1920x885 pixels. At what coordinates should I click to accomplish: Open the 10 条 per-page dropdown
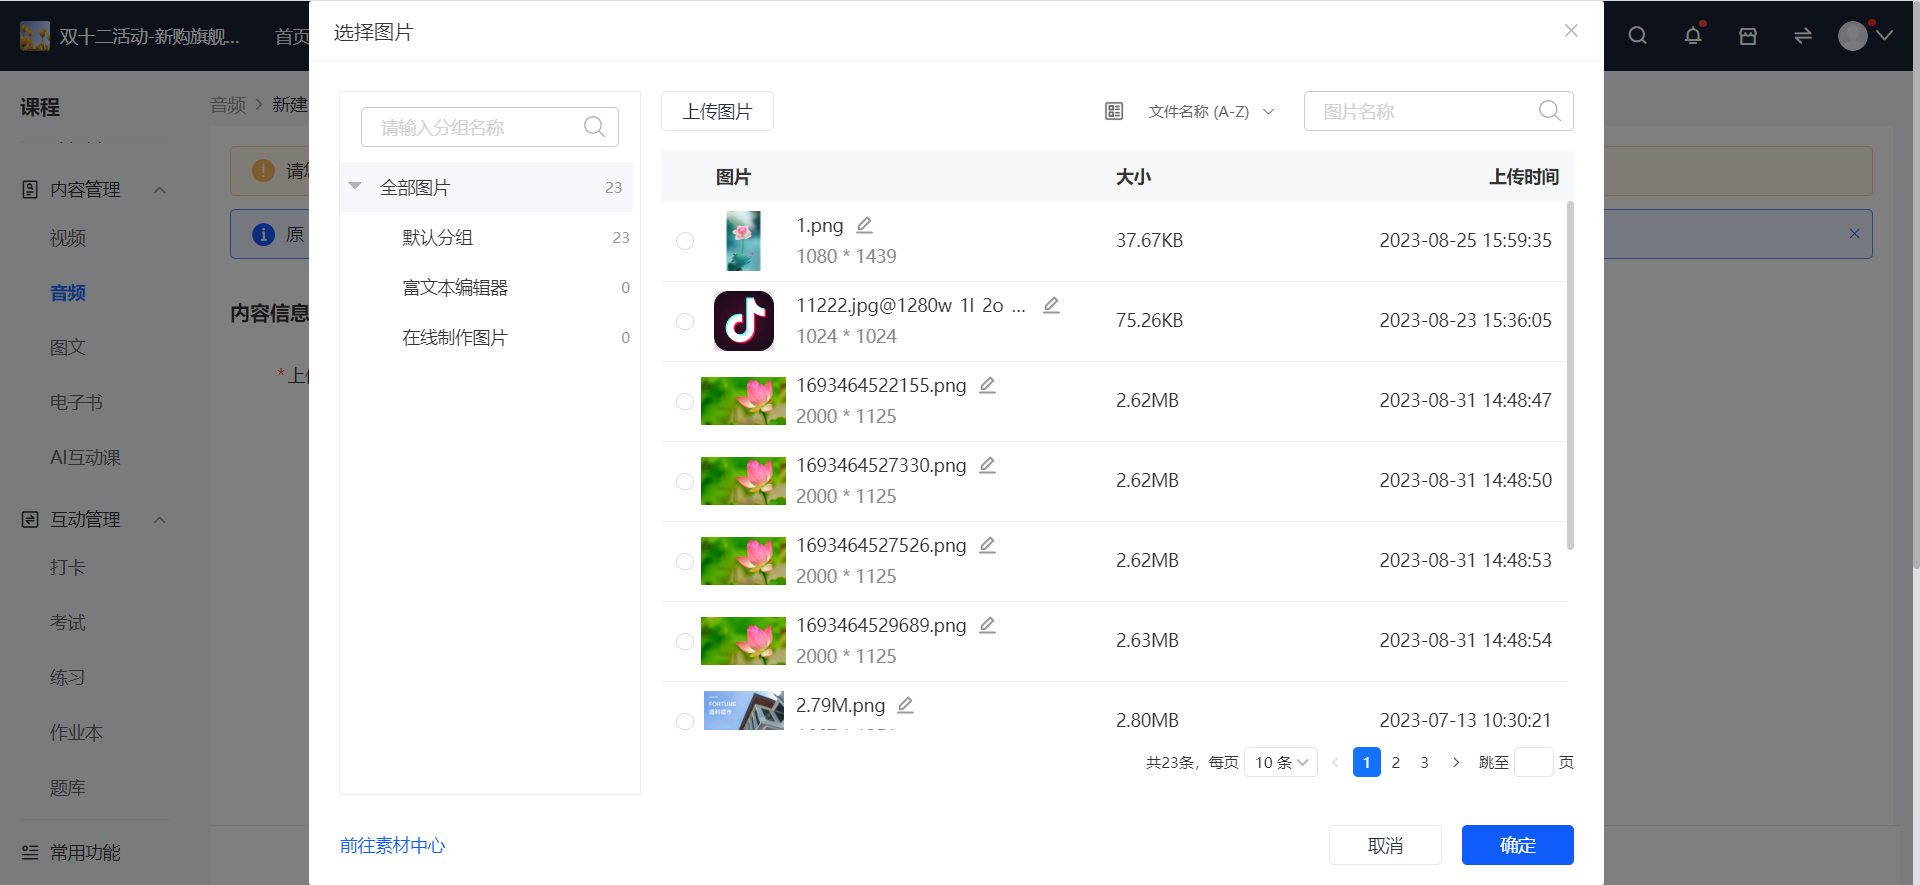(x=1281, y=762)
